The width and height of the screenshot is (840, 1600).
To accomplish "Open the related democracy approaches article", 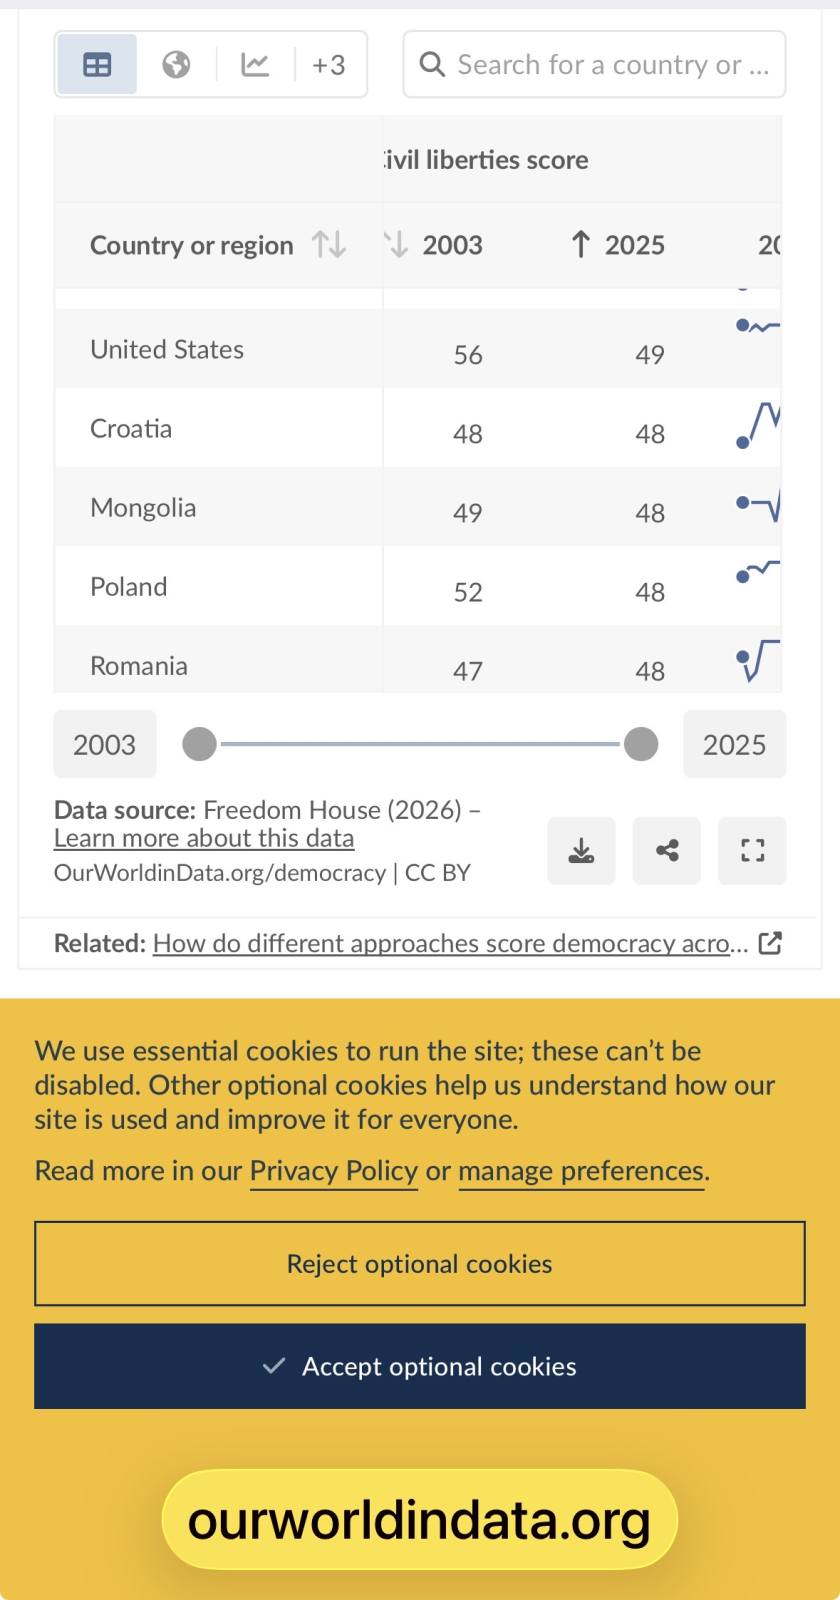I will (450, 943).
